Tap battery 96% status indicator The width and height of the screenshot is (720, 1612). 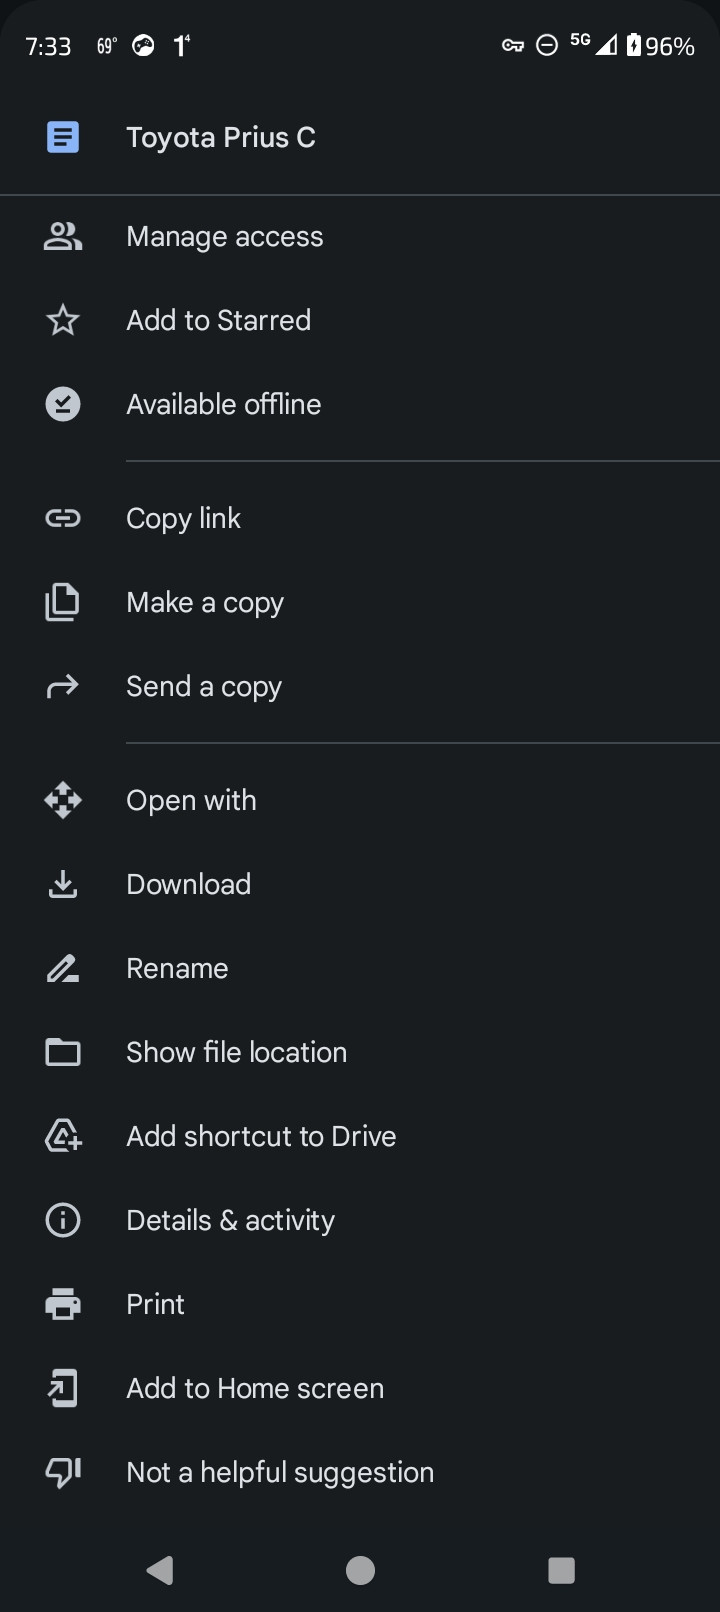(660, 46)
